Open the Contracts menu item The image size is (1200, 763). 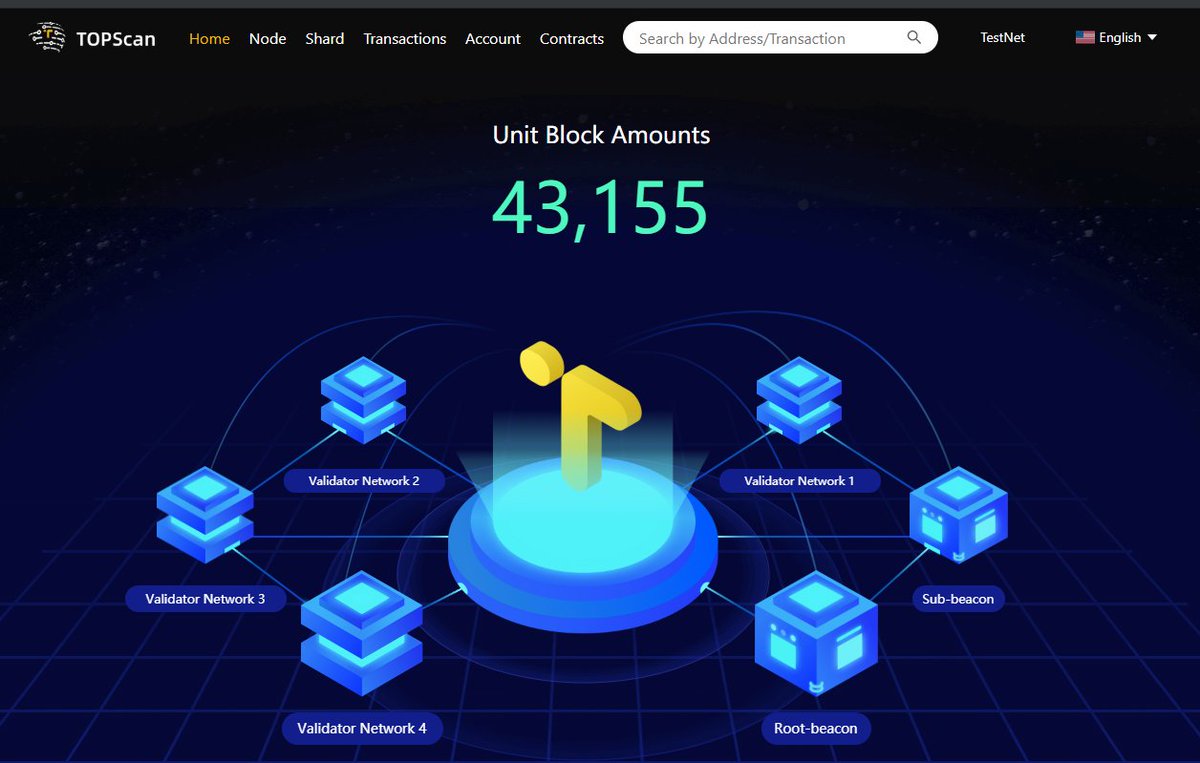(572, 39)
